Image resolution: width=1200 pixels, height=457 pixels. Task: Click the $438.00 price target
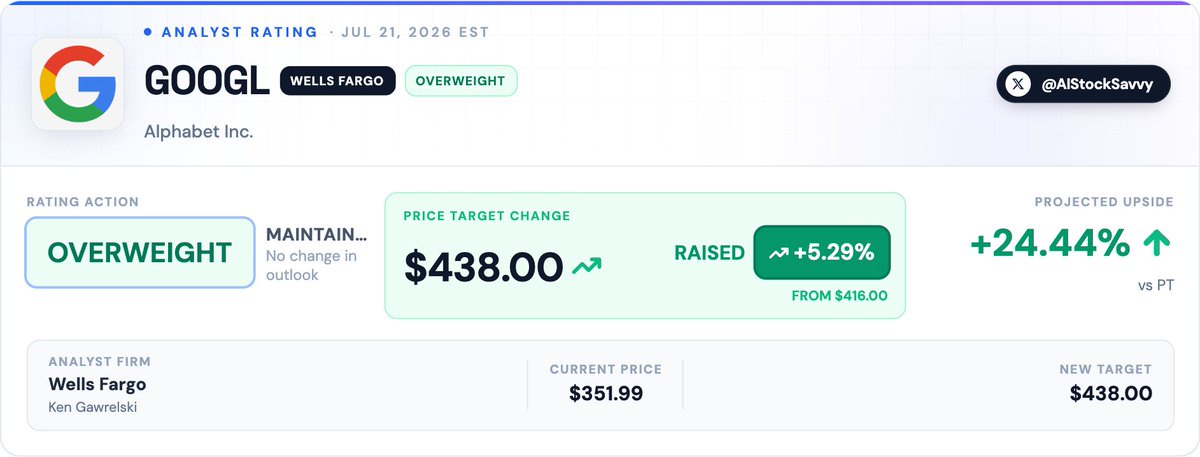click(484, 267)
